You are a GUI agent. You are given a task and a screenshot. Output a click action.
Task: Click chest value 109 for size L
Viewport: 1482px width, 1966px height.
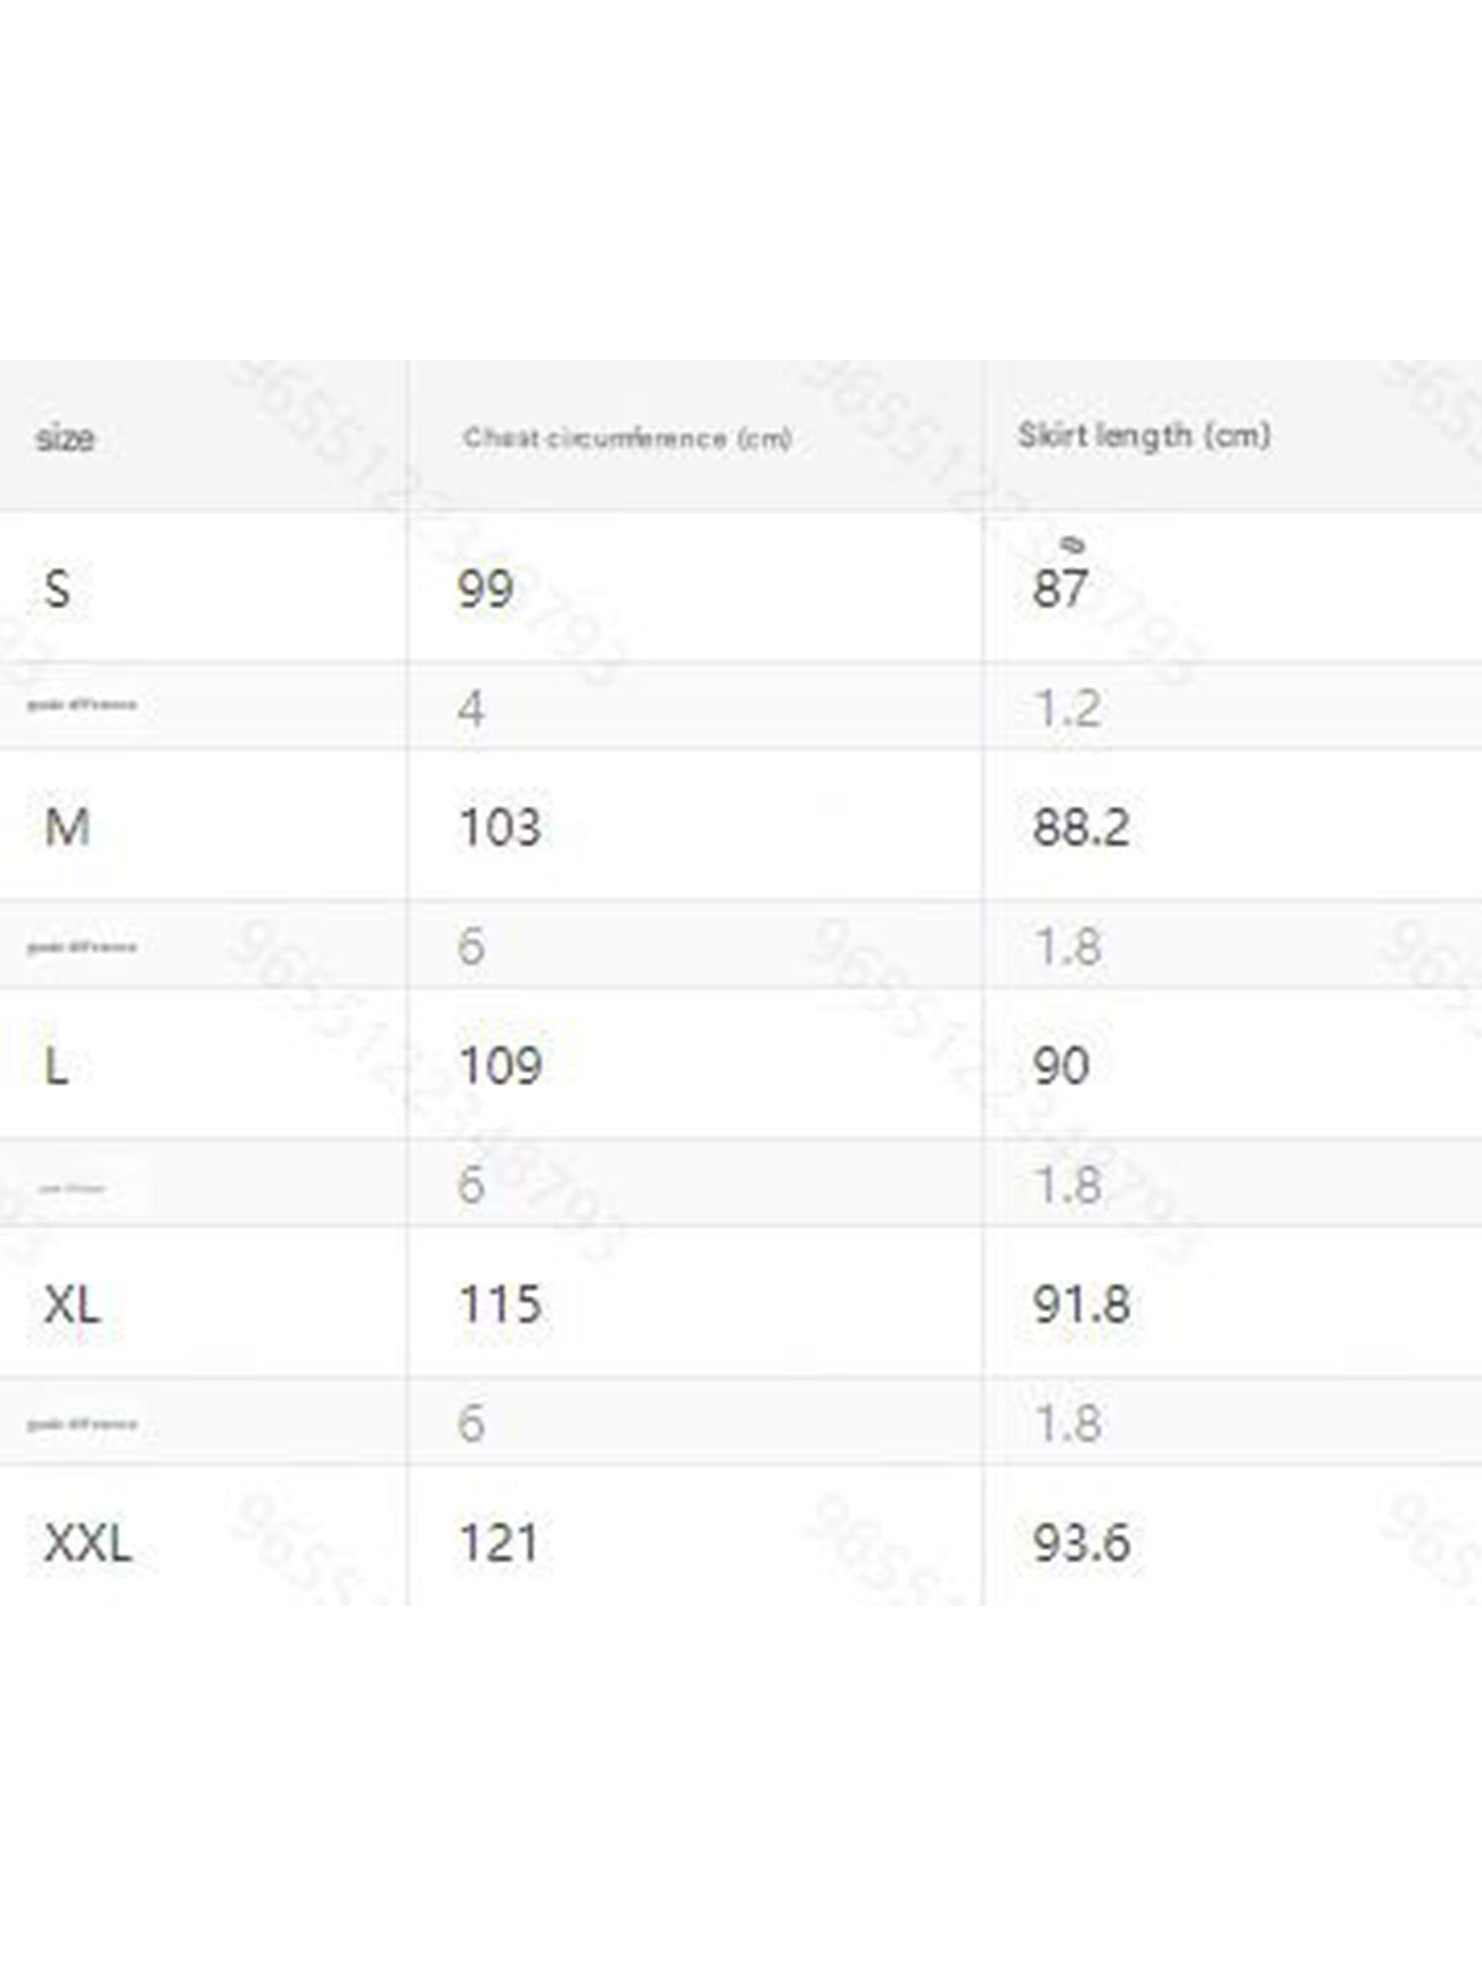coord(500,1065)
